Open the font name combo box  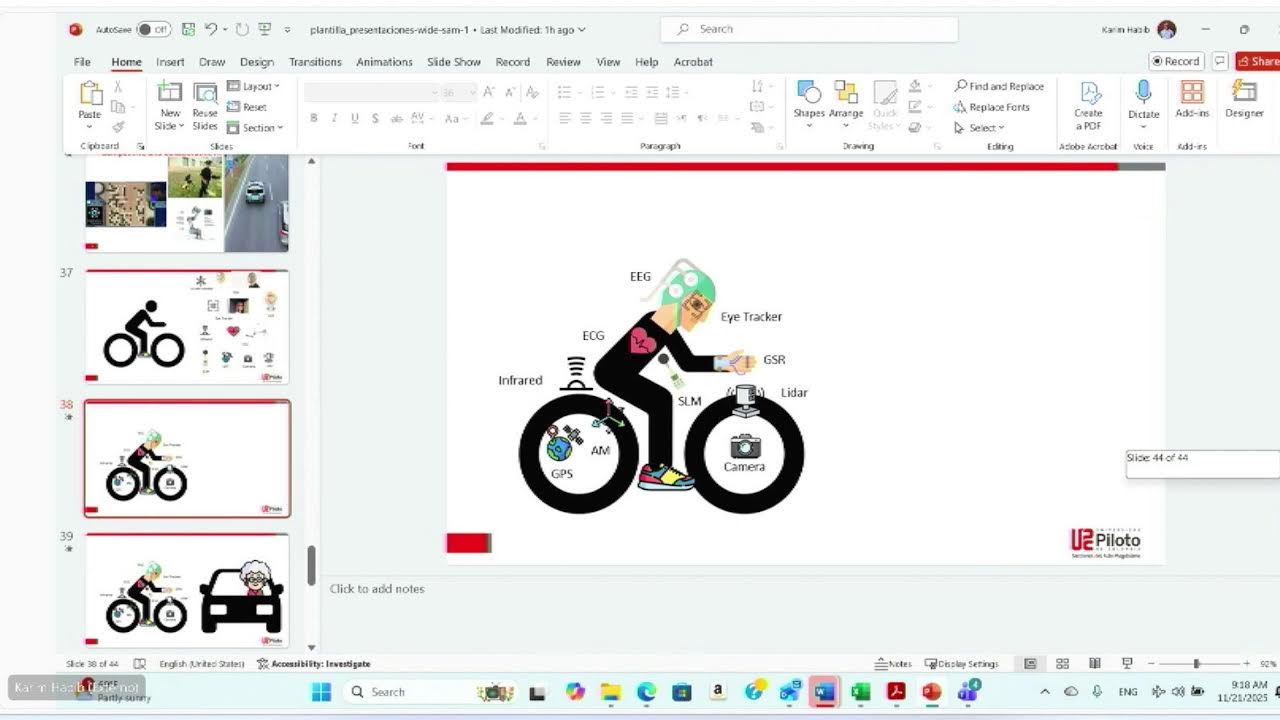tap(370, 92)
